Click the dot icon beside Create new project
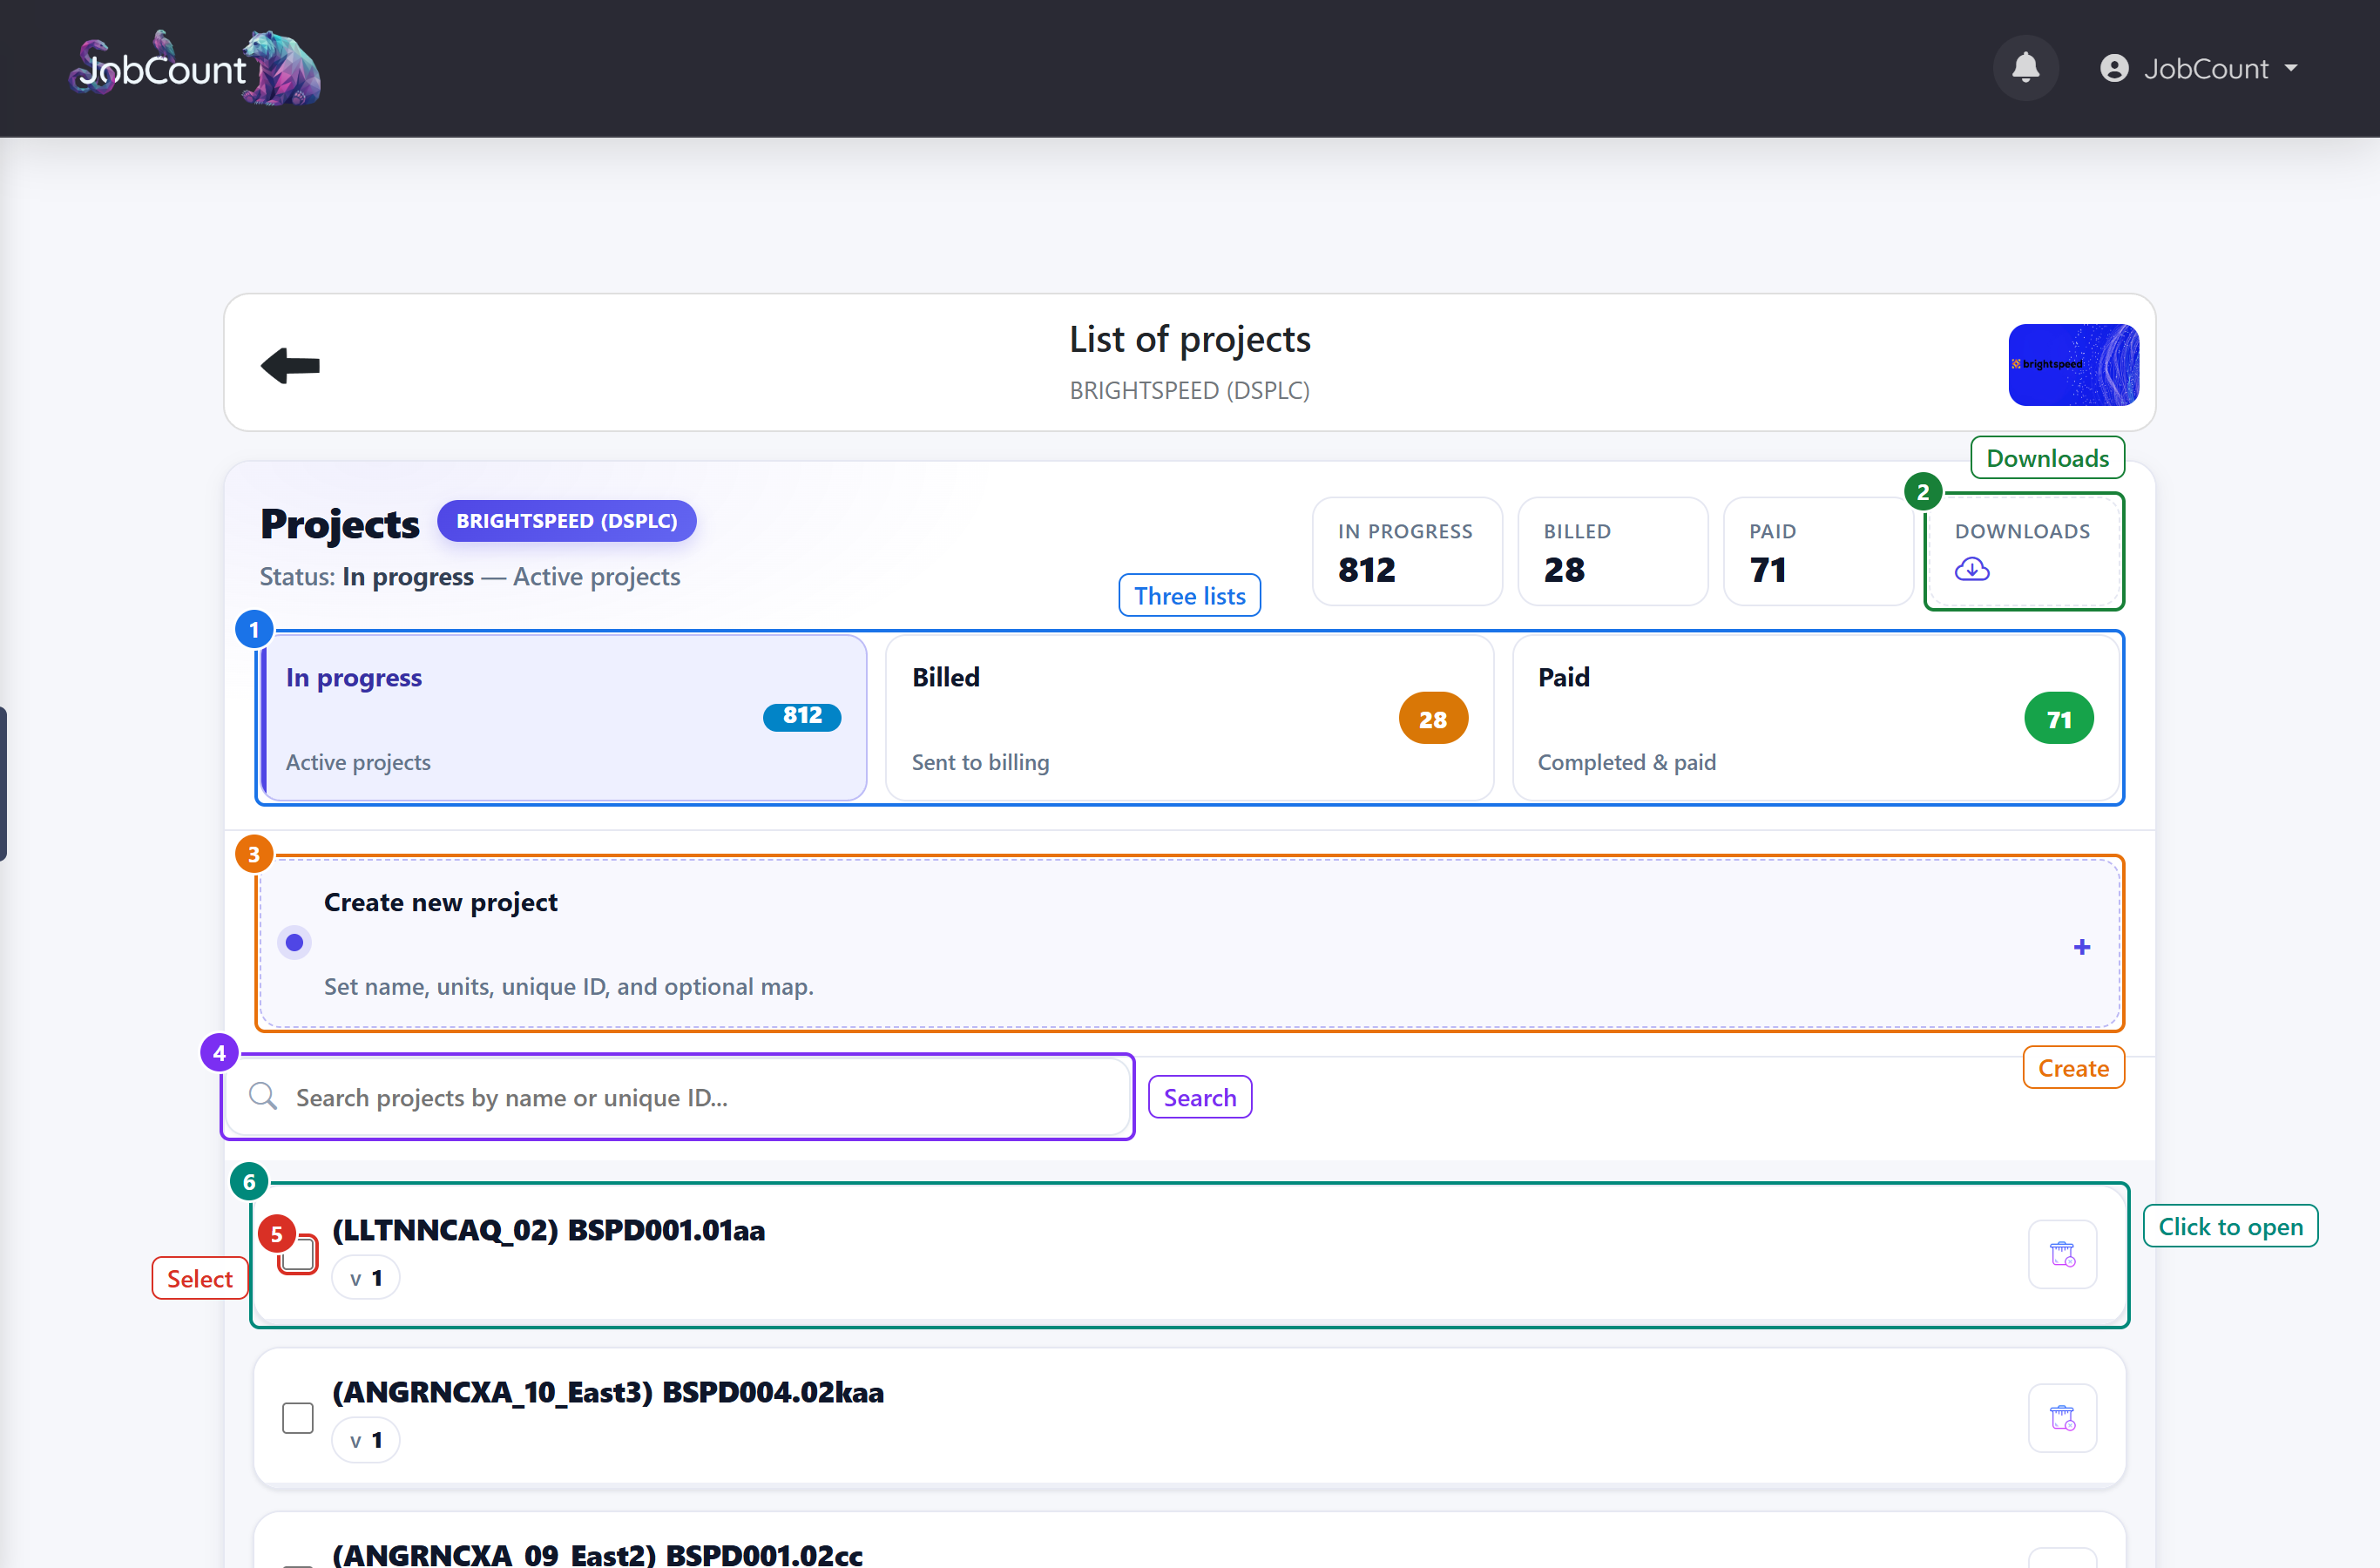This screenshot has height=1568, width=2380. point(294,942)
